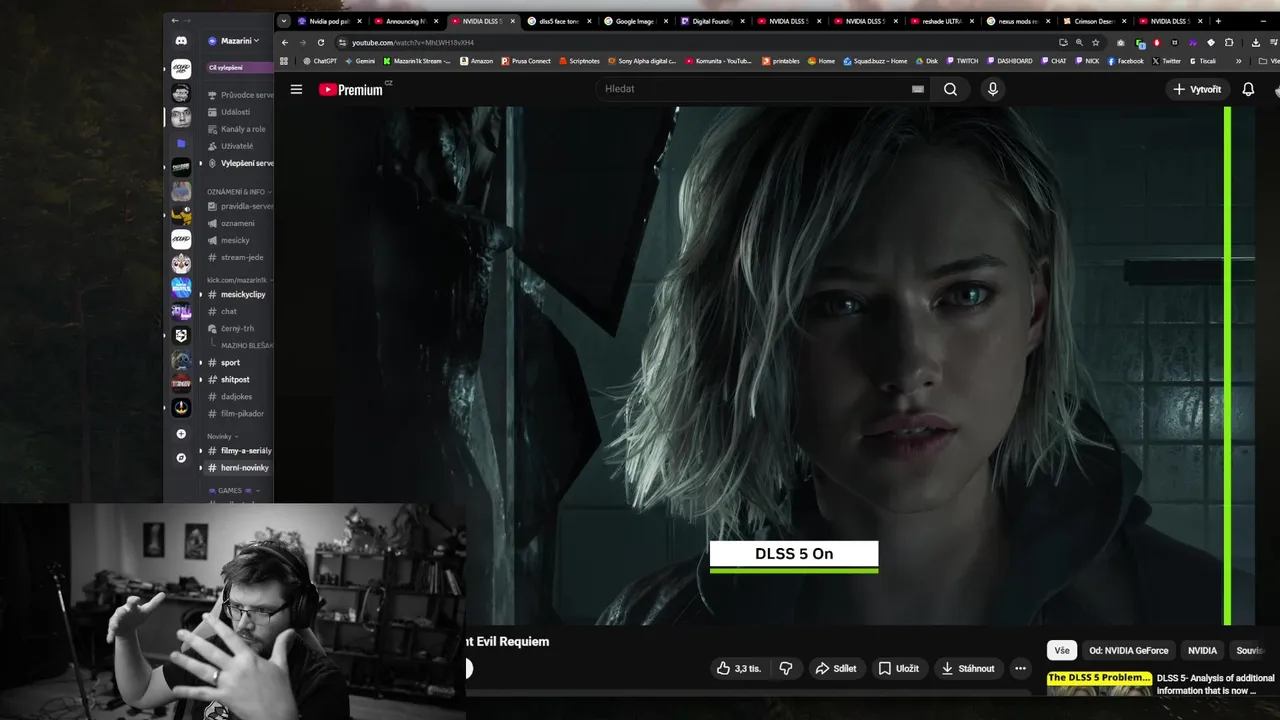Open the Facebook bookmark
The width and height of the screenshot is (1280, 720).
click(x=1125, y=61)
